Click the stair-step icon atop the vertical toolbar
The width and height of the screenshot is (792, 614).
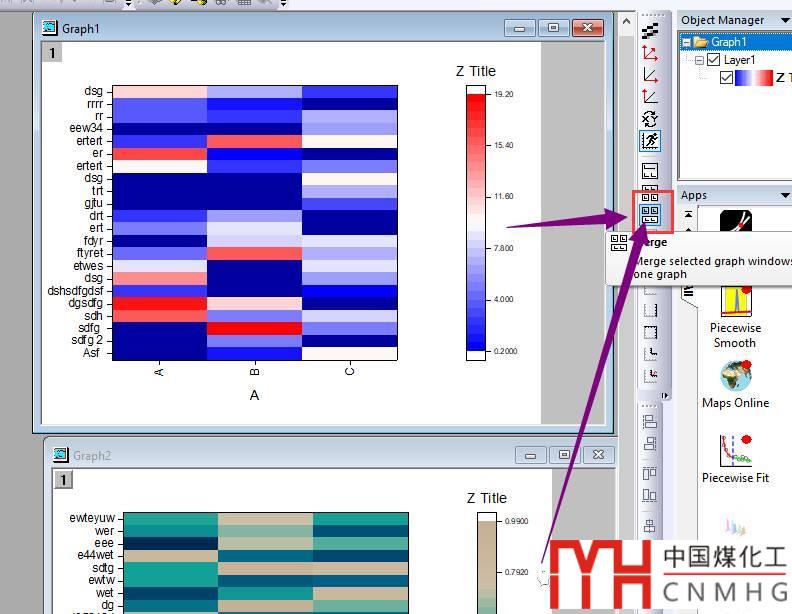(650, 31)
